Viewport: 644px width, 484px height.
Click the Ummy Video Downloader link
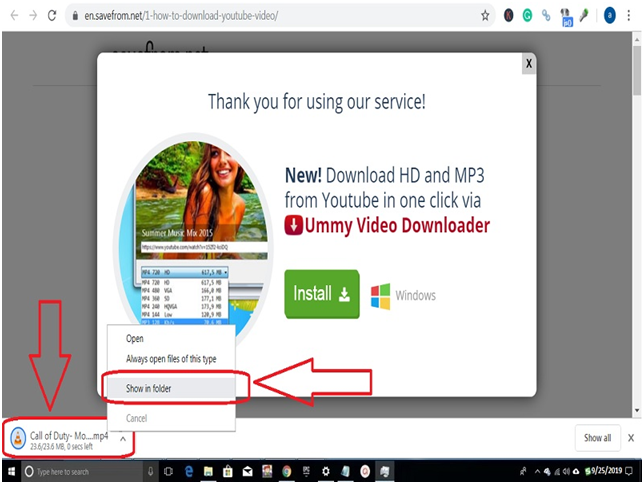point(397,225)
